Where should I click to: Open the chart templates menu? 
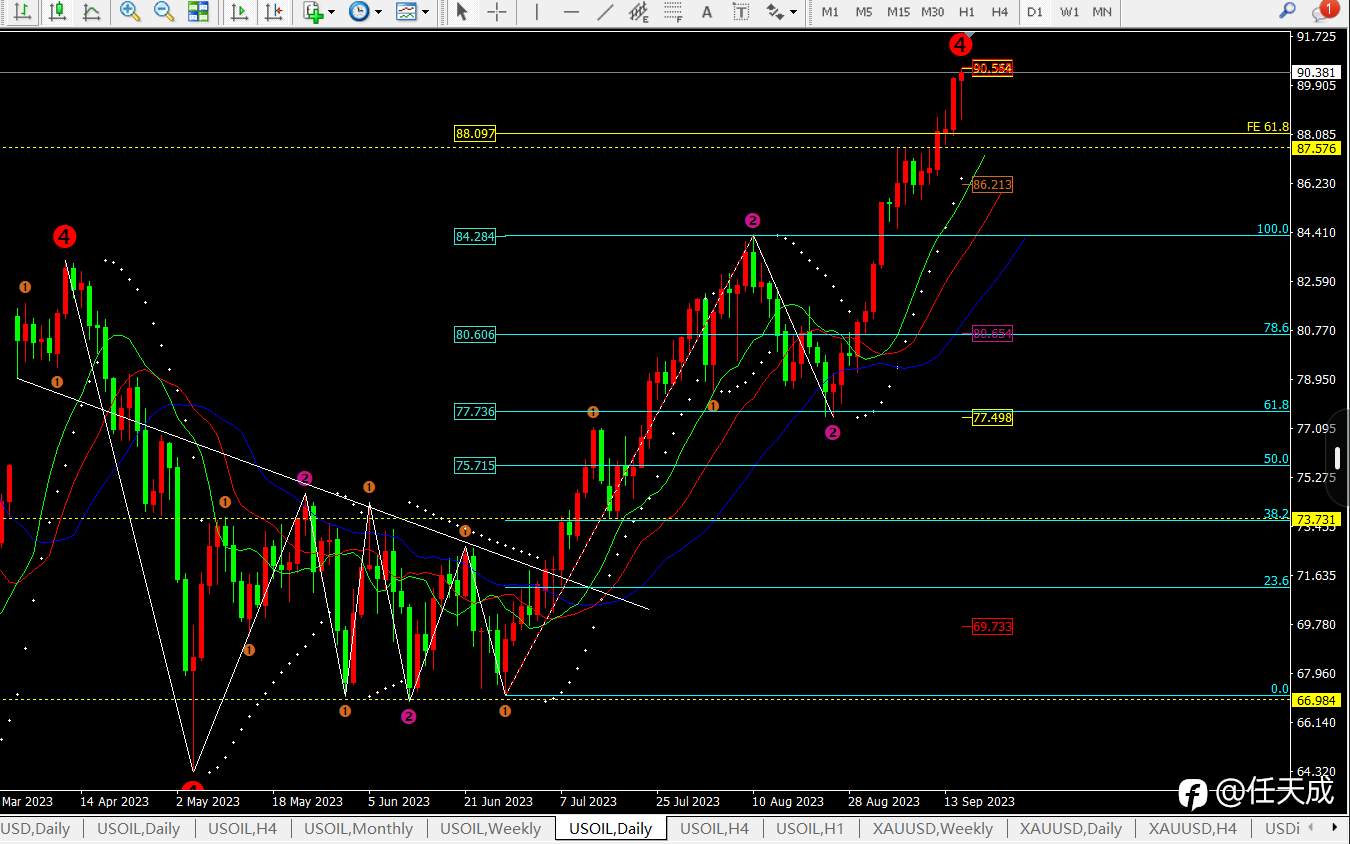406,12
